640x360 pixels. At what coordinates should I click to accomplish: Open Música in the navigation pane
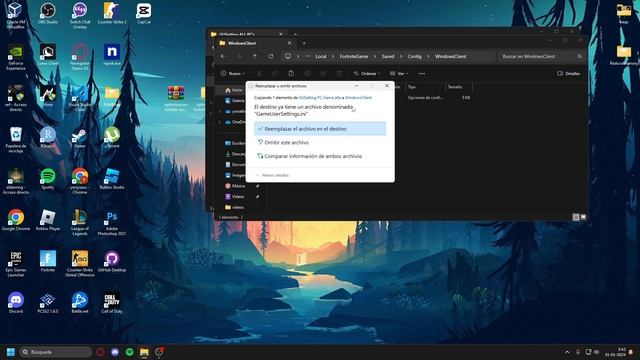235,186
